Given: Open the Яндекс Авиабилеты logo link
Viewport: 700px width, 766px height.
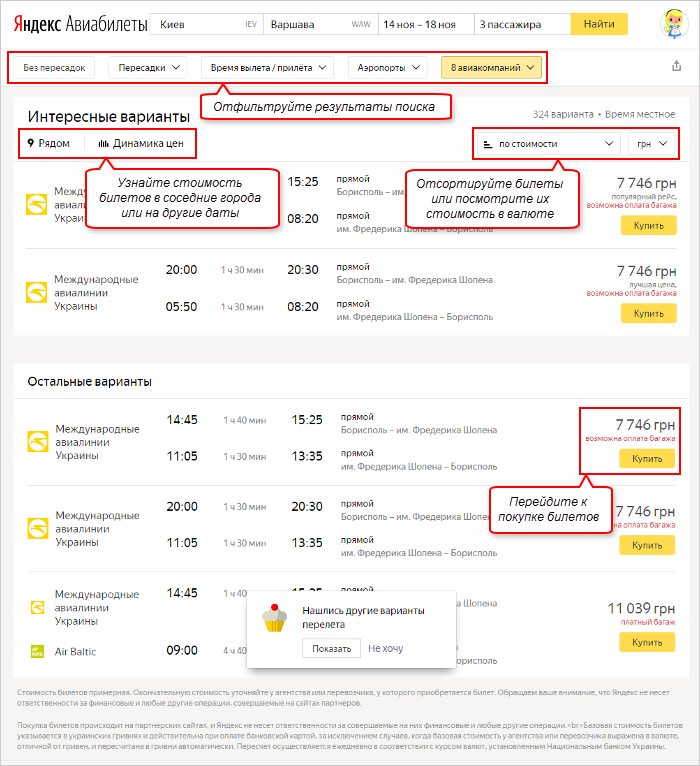Looking at the screenshot, I should [x=81, y=23].
